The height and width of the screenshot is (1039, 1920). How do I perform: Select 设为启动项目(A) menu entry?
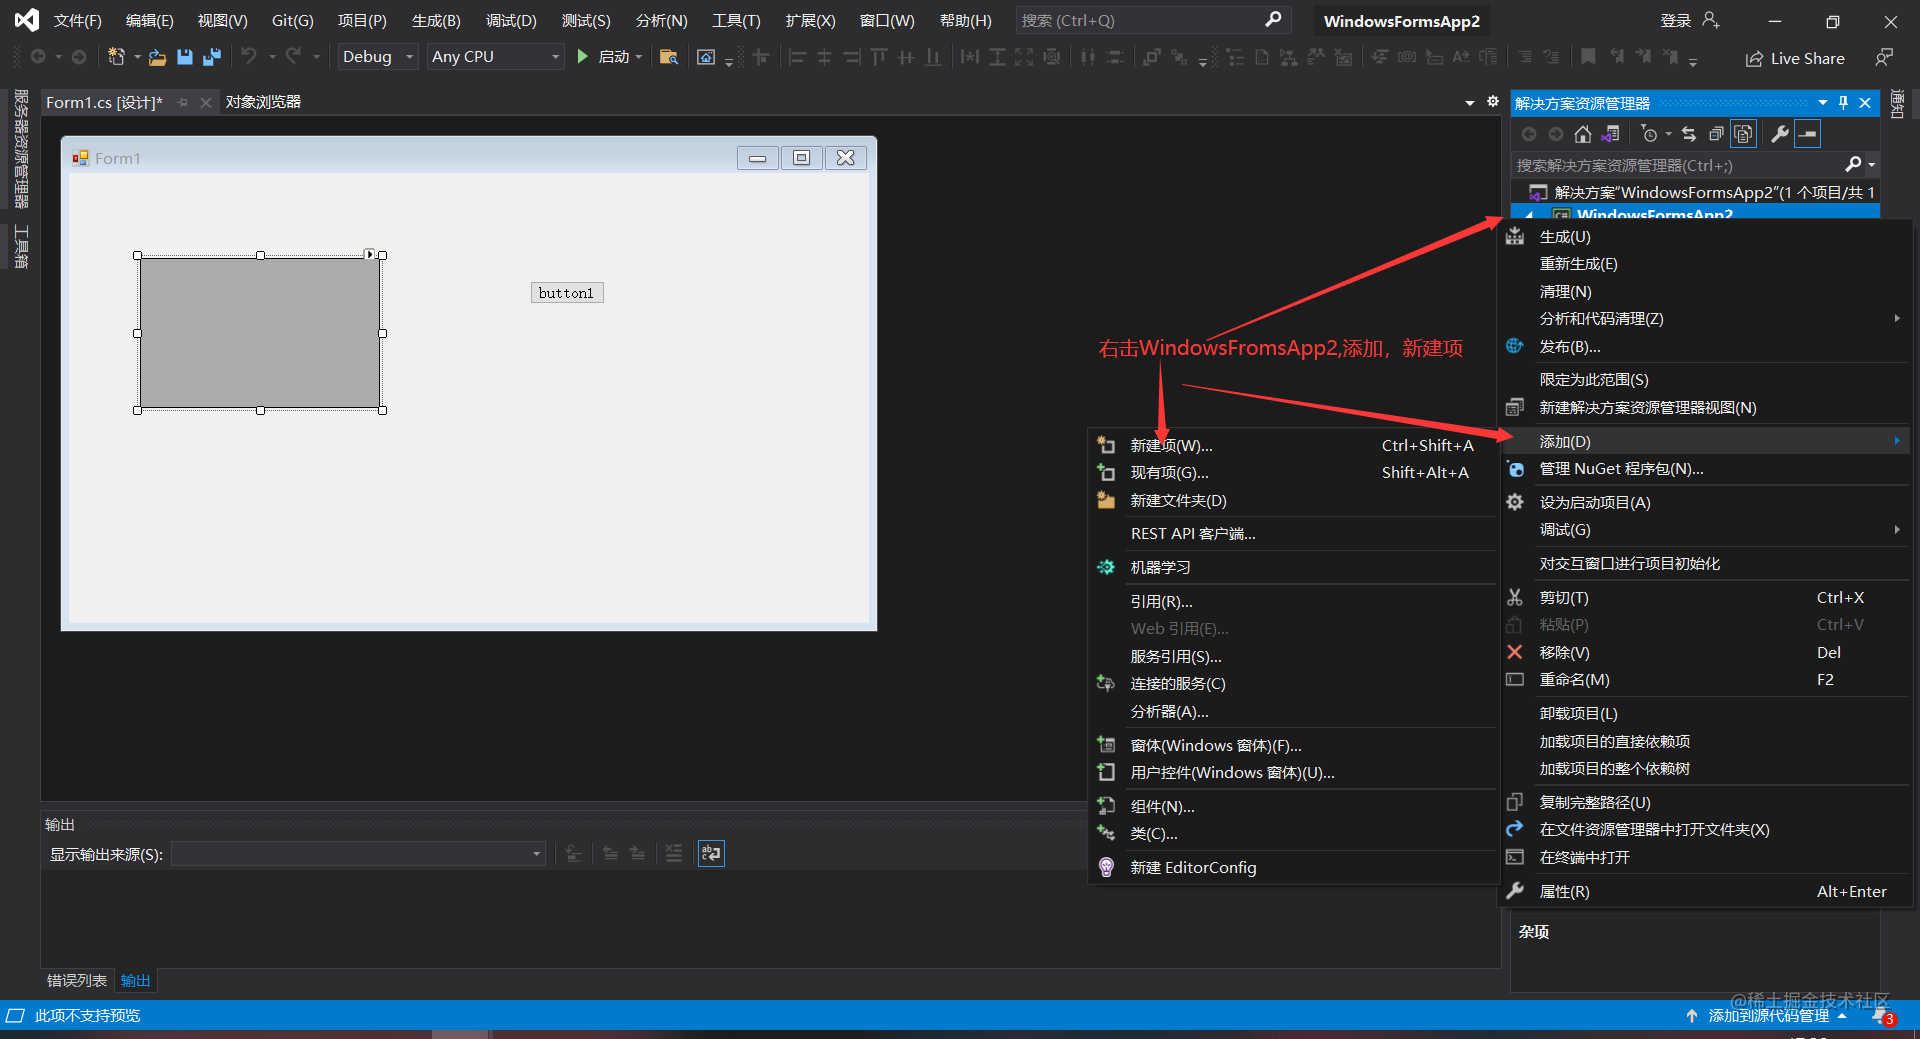point(1705,502)
